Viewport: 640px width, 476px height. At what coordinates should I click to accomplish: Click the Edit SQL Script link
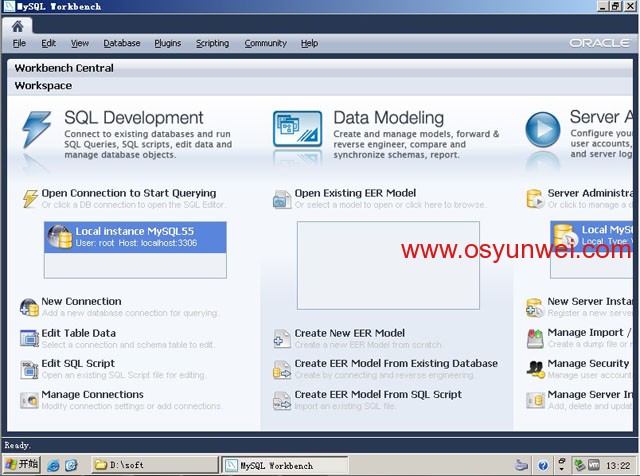78,363
